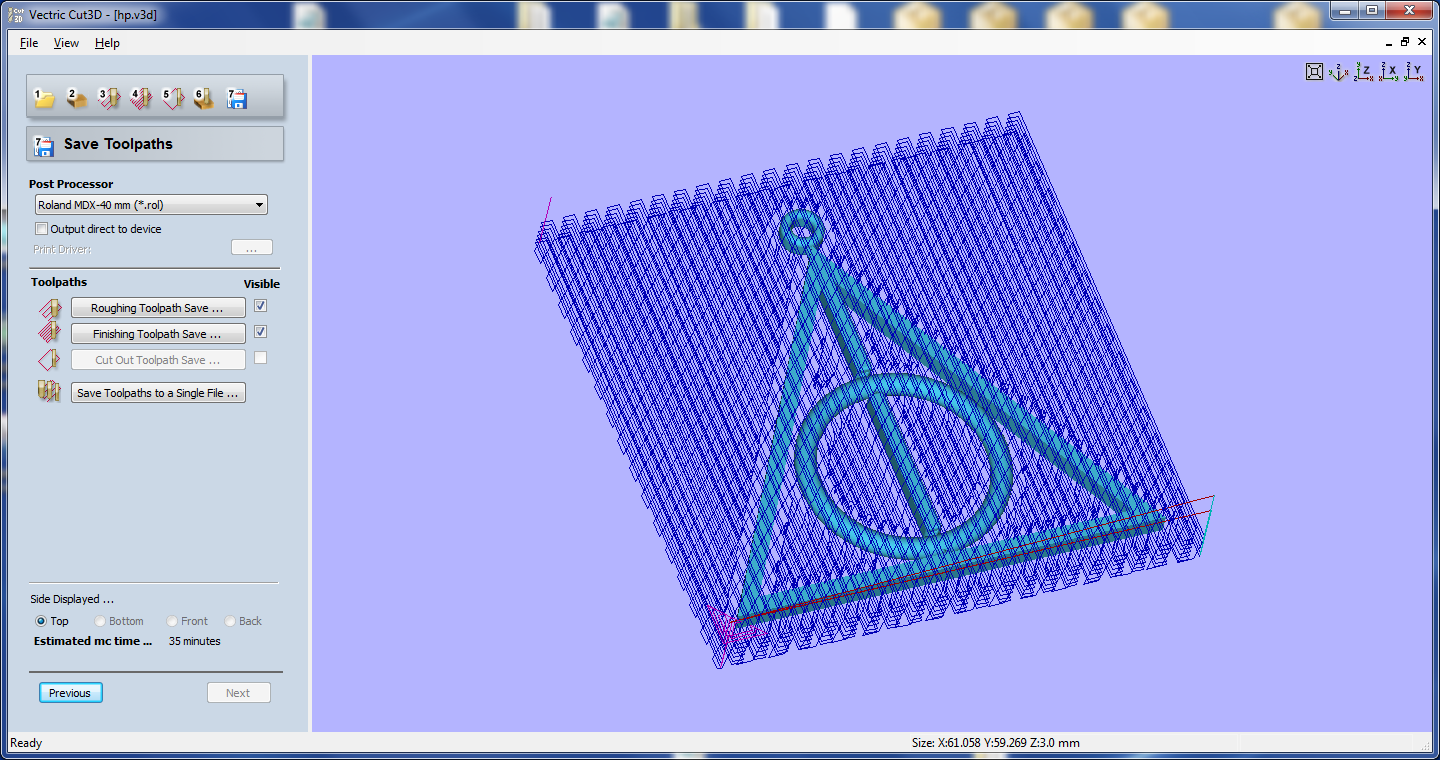Click the Next button
Image resolution: width=1440 pixels, height=760 pixels.
pyautogui.click(x=238, y=693)
